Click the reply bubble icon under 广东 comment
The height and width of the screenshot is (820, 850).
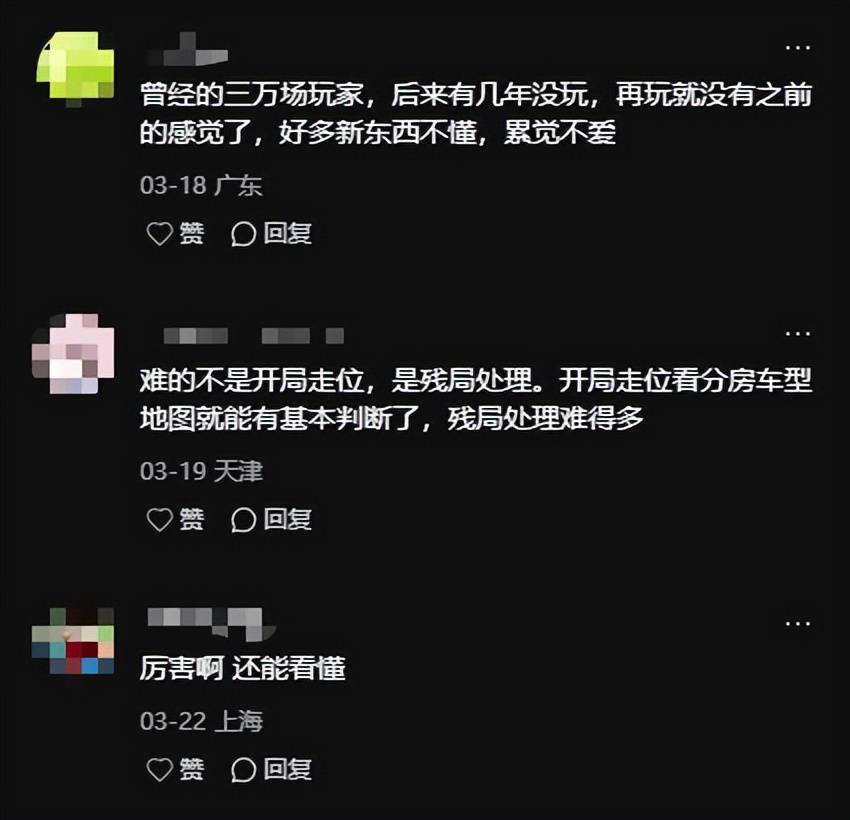[243, 234]
